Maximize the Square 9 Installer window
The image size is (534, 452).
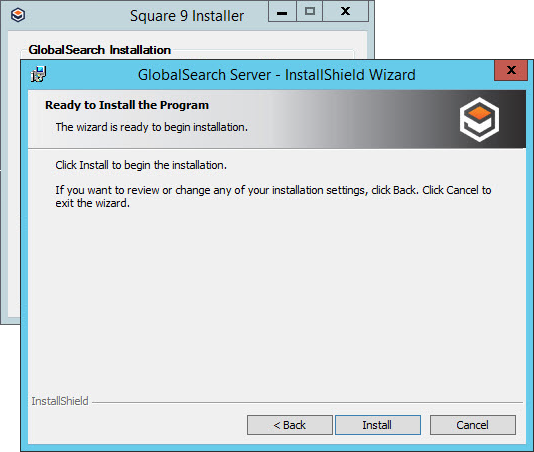pyautogui.click(x=310, y=12)
